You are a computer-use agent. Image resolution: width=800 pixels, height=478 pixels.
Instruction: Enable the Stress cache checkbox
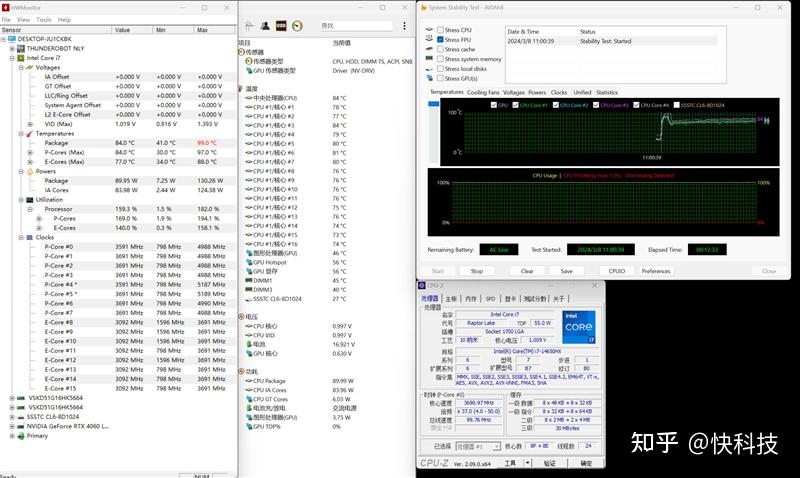pyautogui.click(x=440, y=49)
